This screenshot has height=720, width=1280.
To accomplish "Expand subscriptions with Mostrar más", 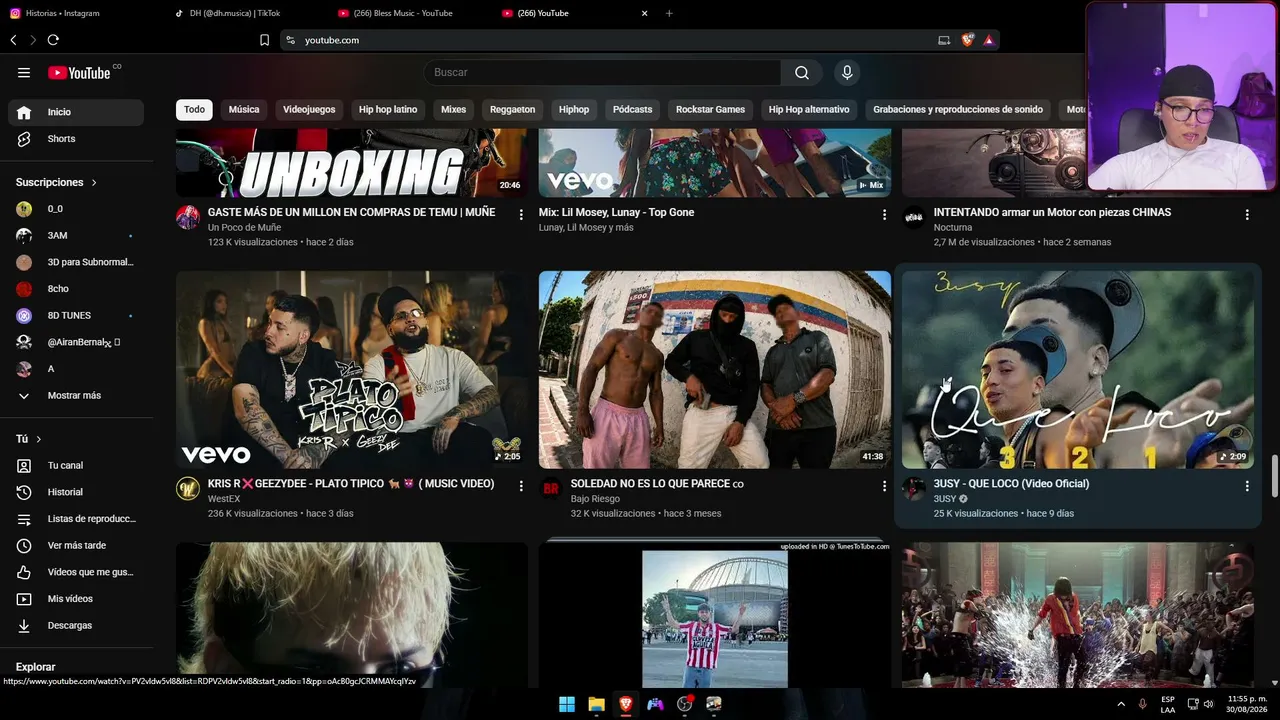I will pos(76,395).
